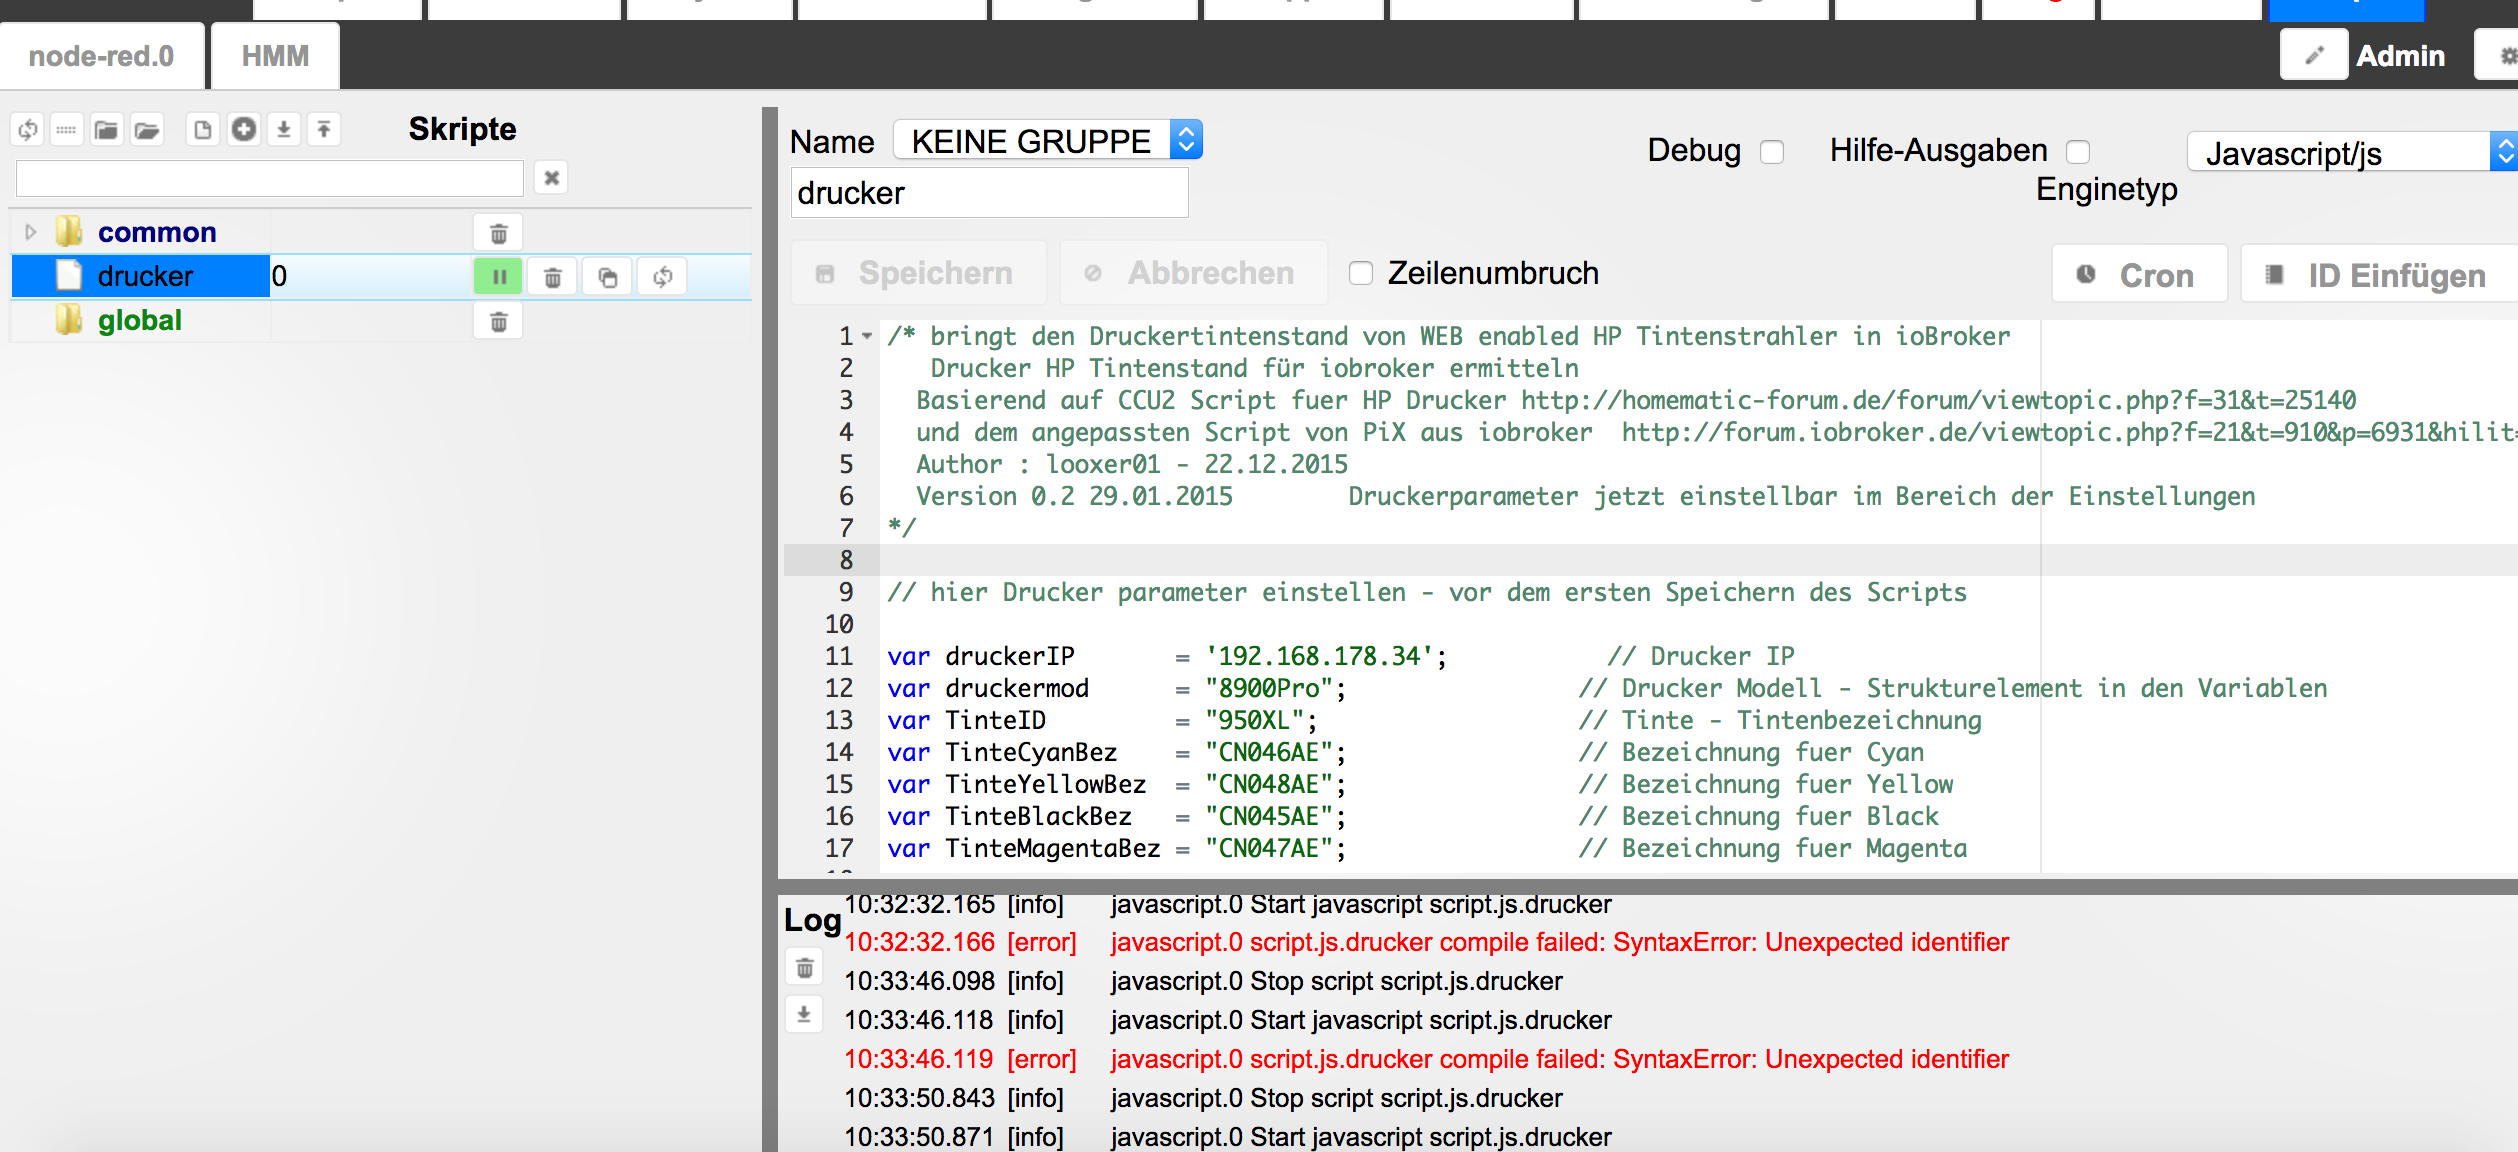2518x1152 pixels.
Task: Toggle the Zeilenumbruch checkbox
Action: point(1361,273)
